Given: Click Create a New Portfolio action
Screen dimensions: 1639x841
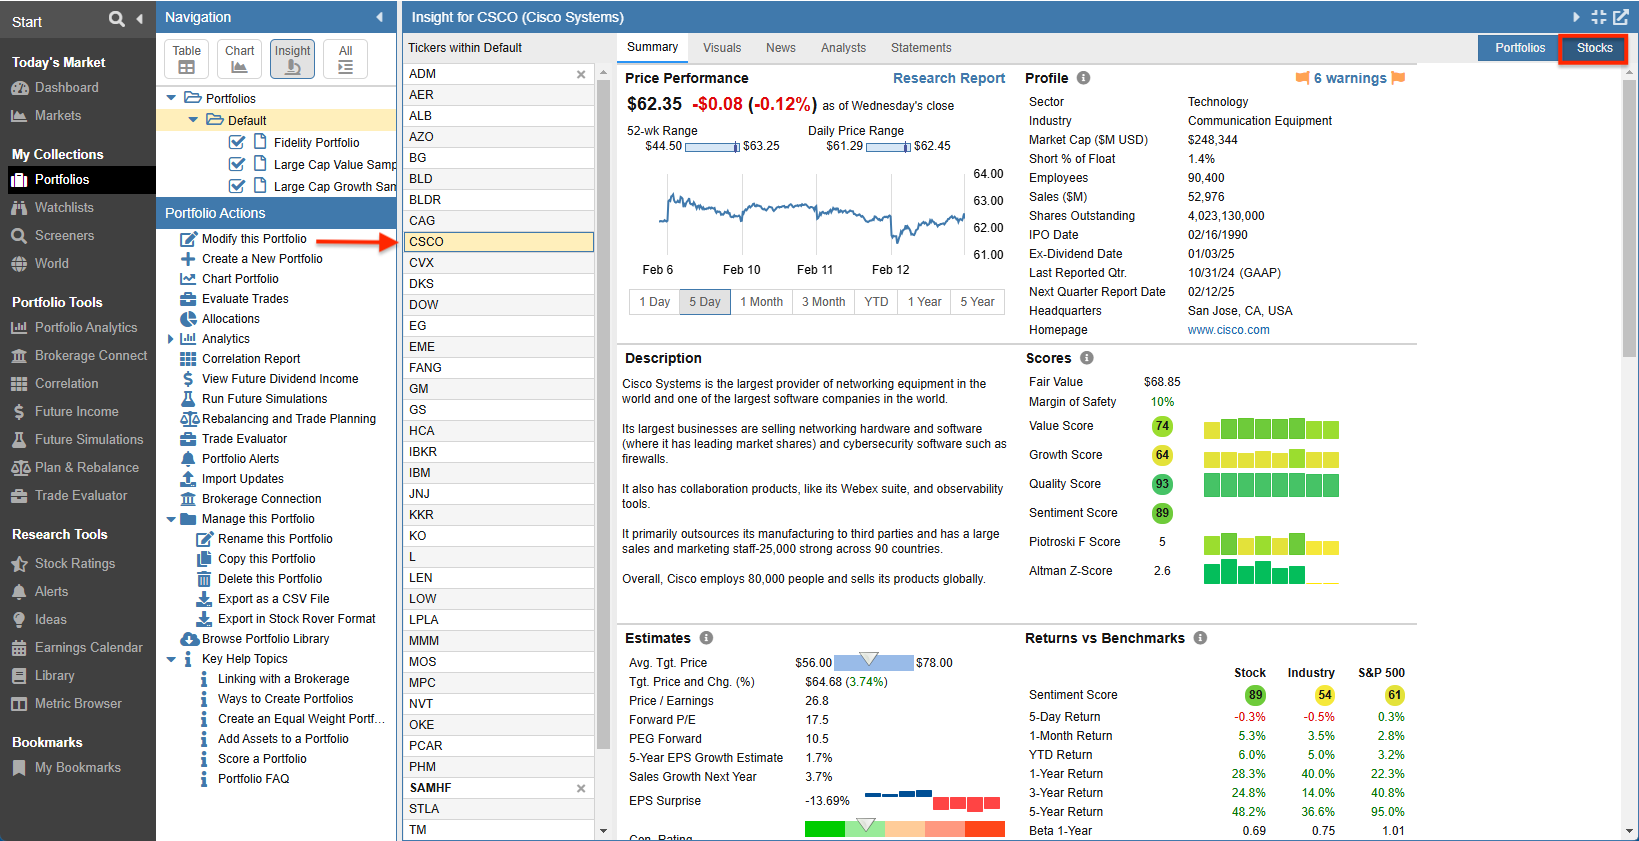Looking at the screenshot, I should point(262,259).
